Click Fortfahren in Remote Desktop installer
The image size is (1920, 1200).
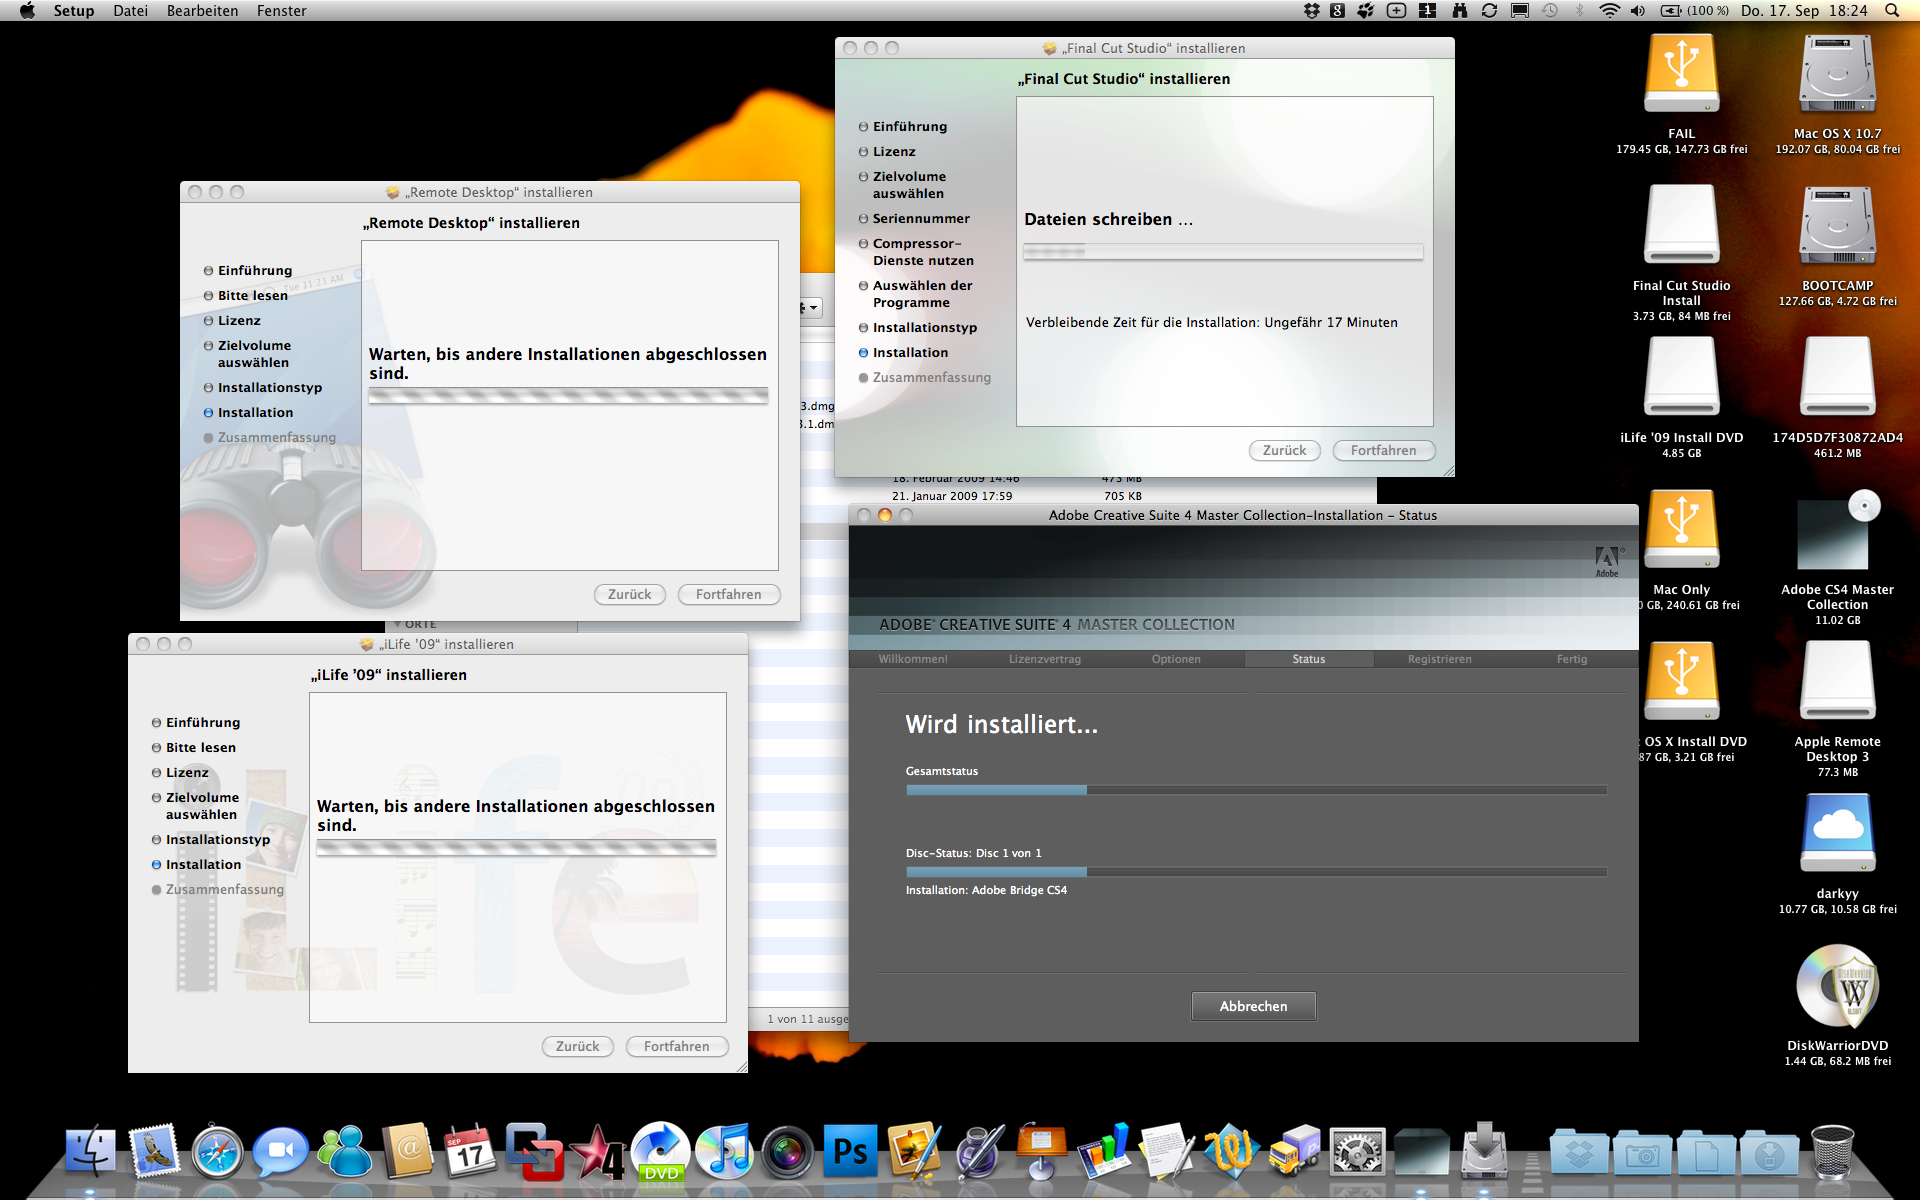tap(729, 594)
